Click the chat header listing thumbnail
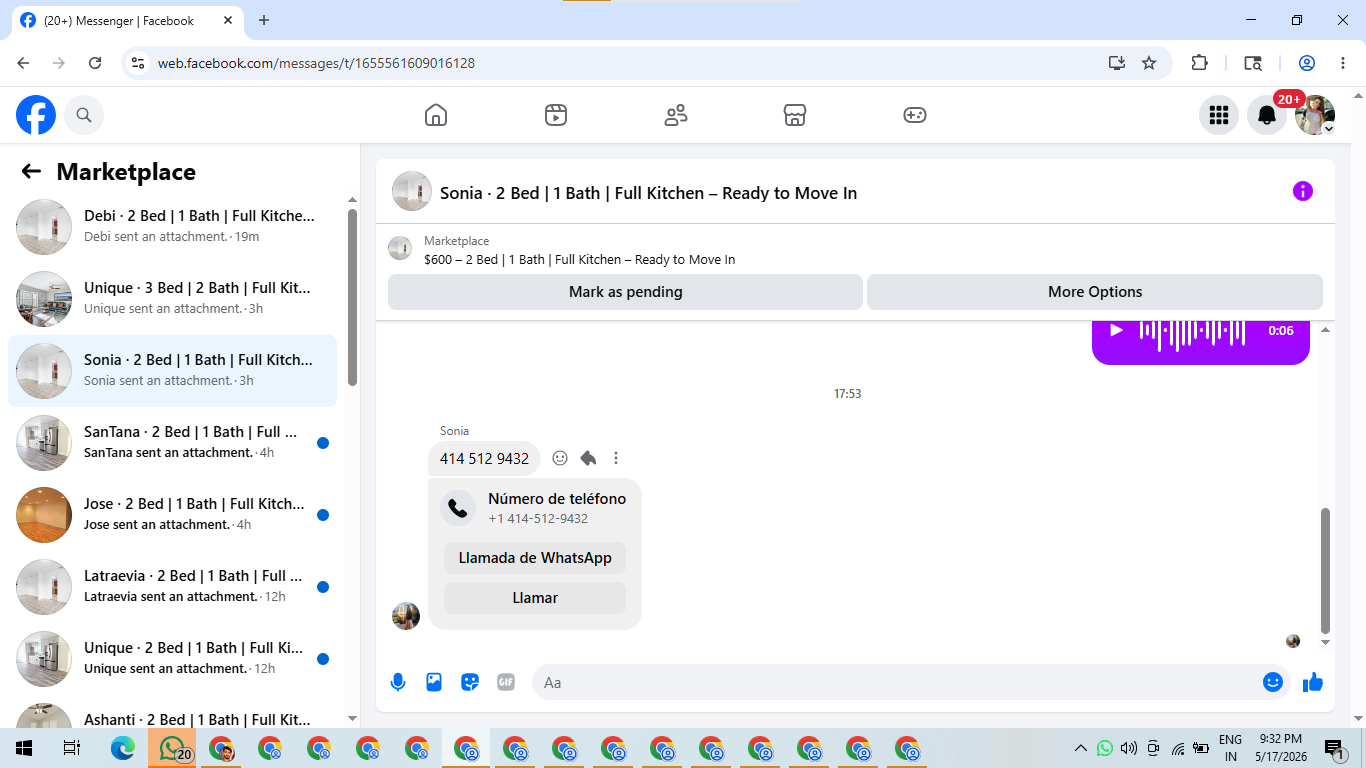 click(x=412, y=191)
